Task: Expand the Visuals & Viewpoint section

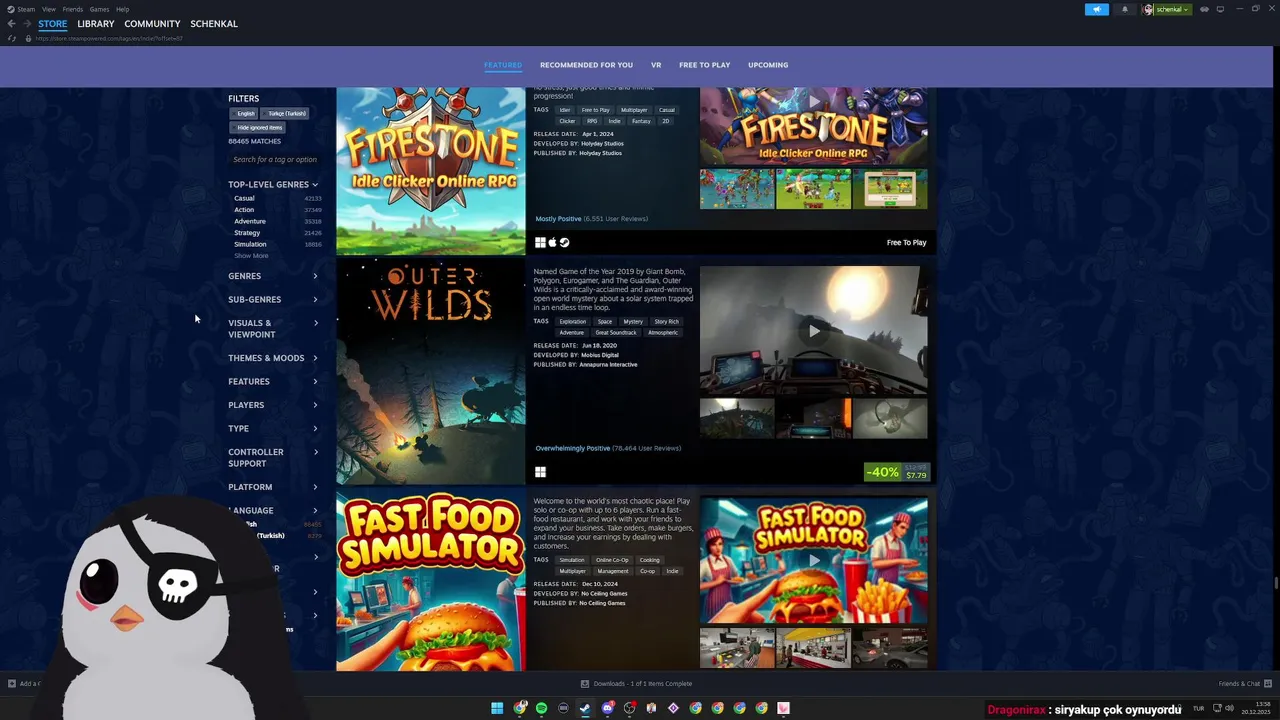Action: click(x=273, y=328)
